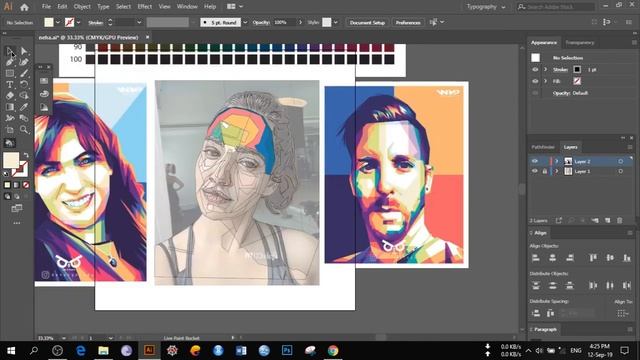640x360 pixels.
Task: Set None fill mode button
Action: [x=26, y=185]
